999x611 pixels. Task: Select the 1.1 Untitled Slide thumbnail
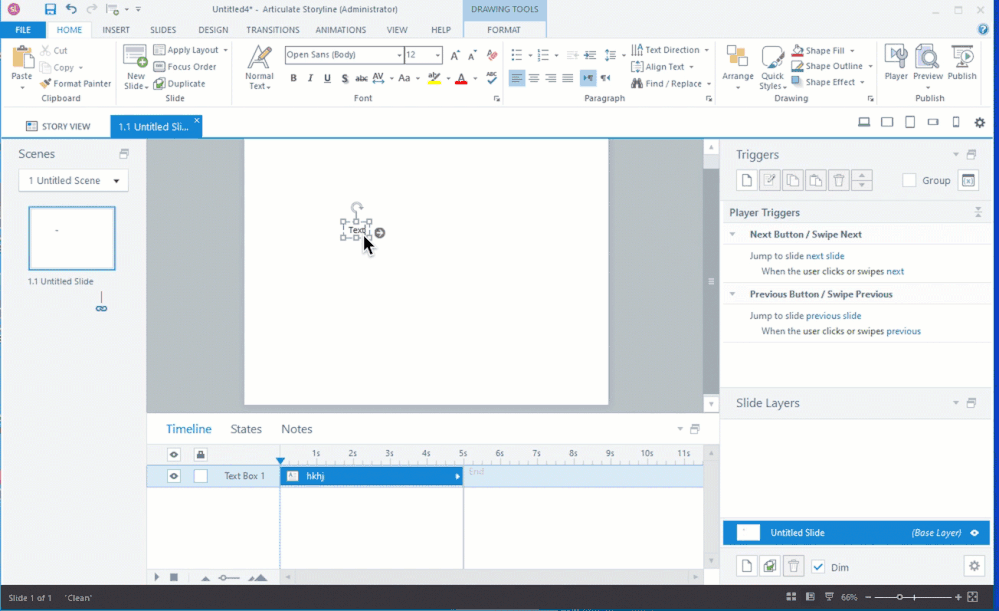point(72,238)
